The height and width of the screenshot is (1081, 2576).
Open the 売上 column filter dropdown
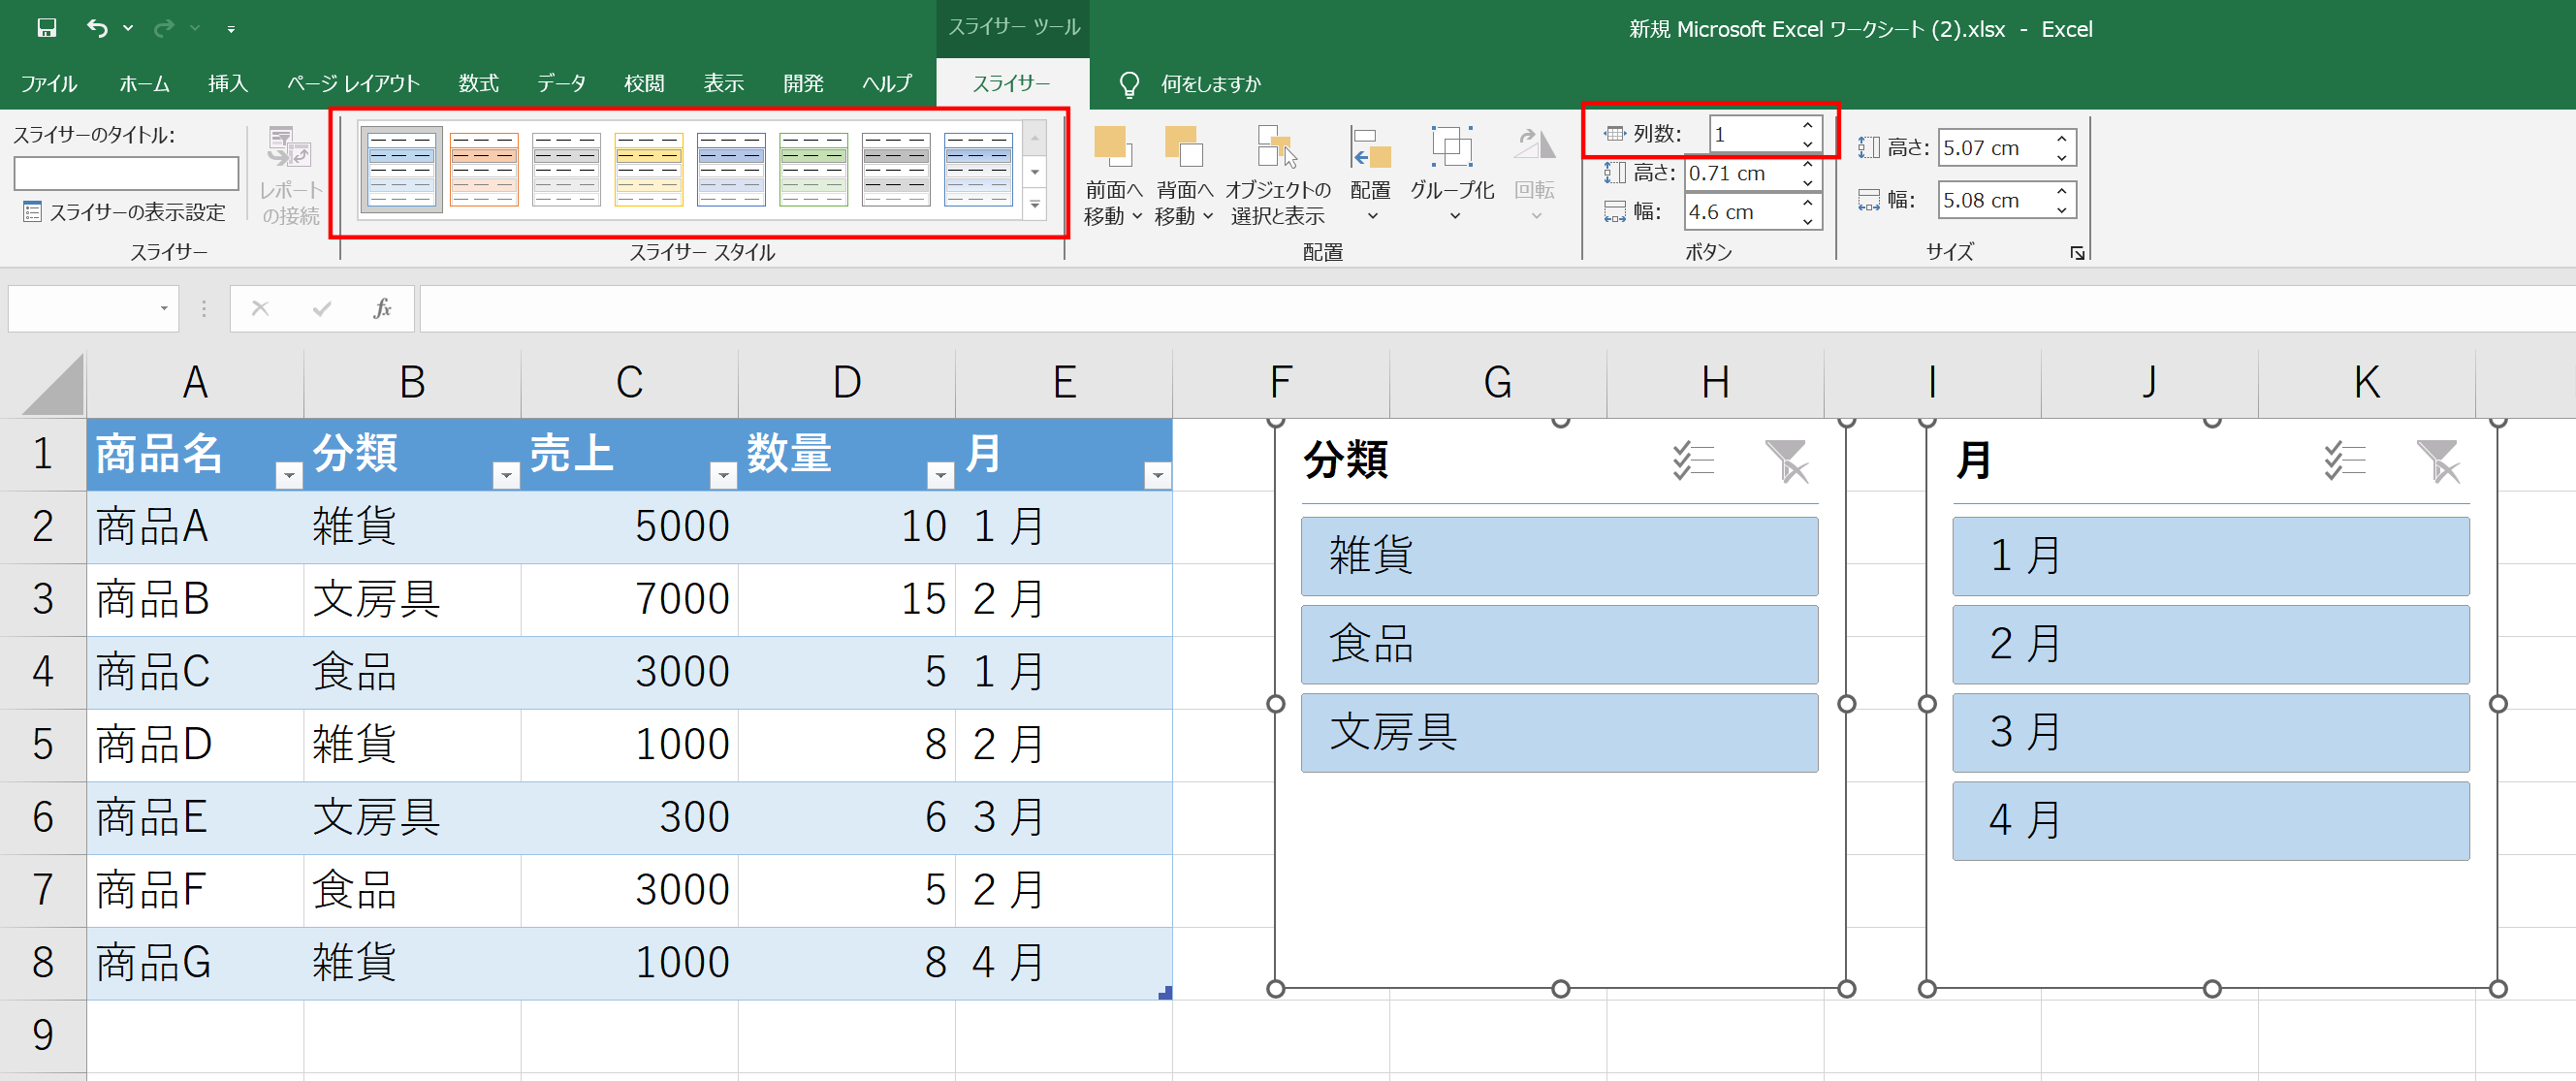click(x=723, y=476)
